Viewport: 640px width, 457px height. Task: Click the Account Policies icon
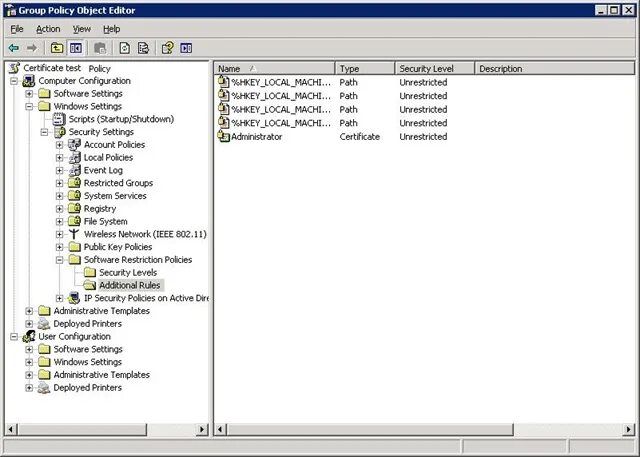[x=74, y=144]
